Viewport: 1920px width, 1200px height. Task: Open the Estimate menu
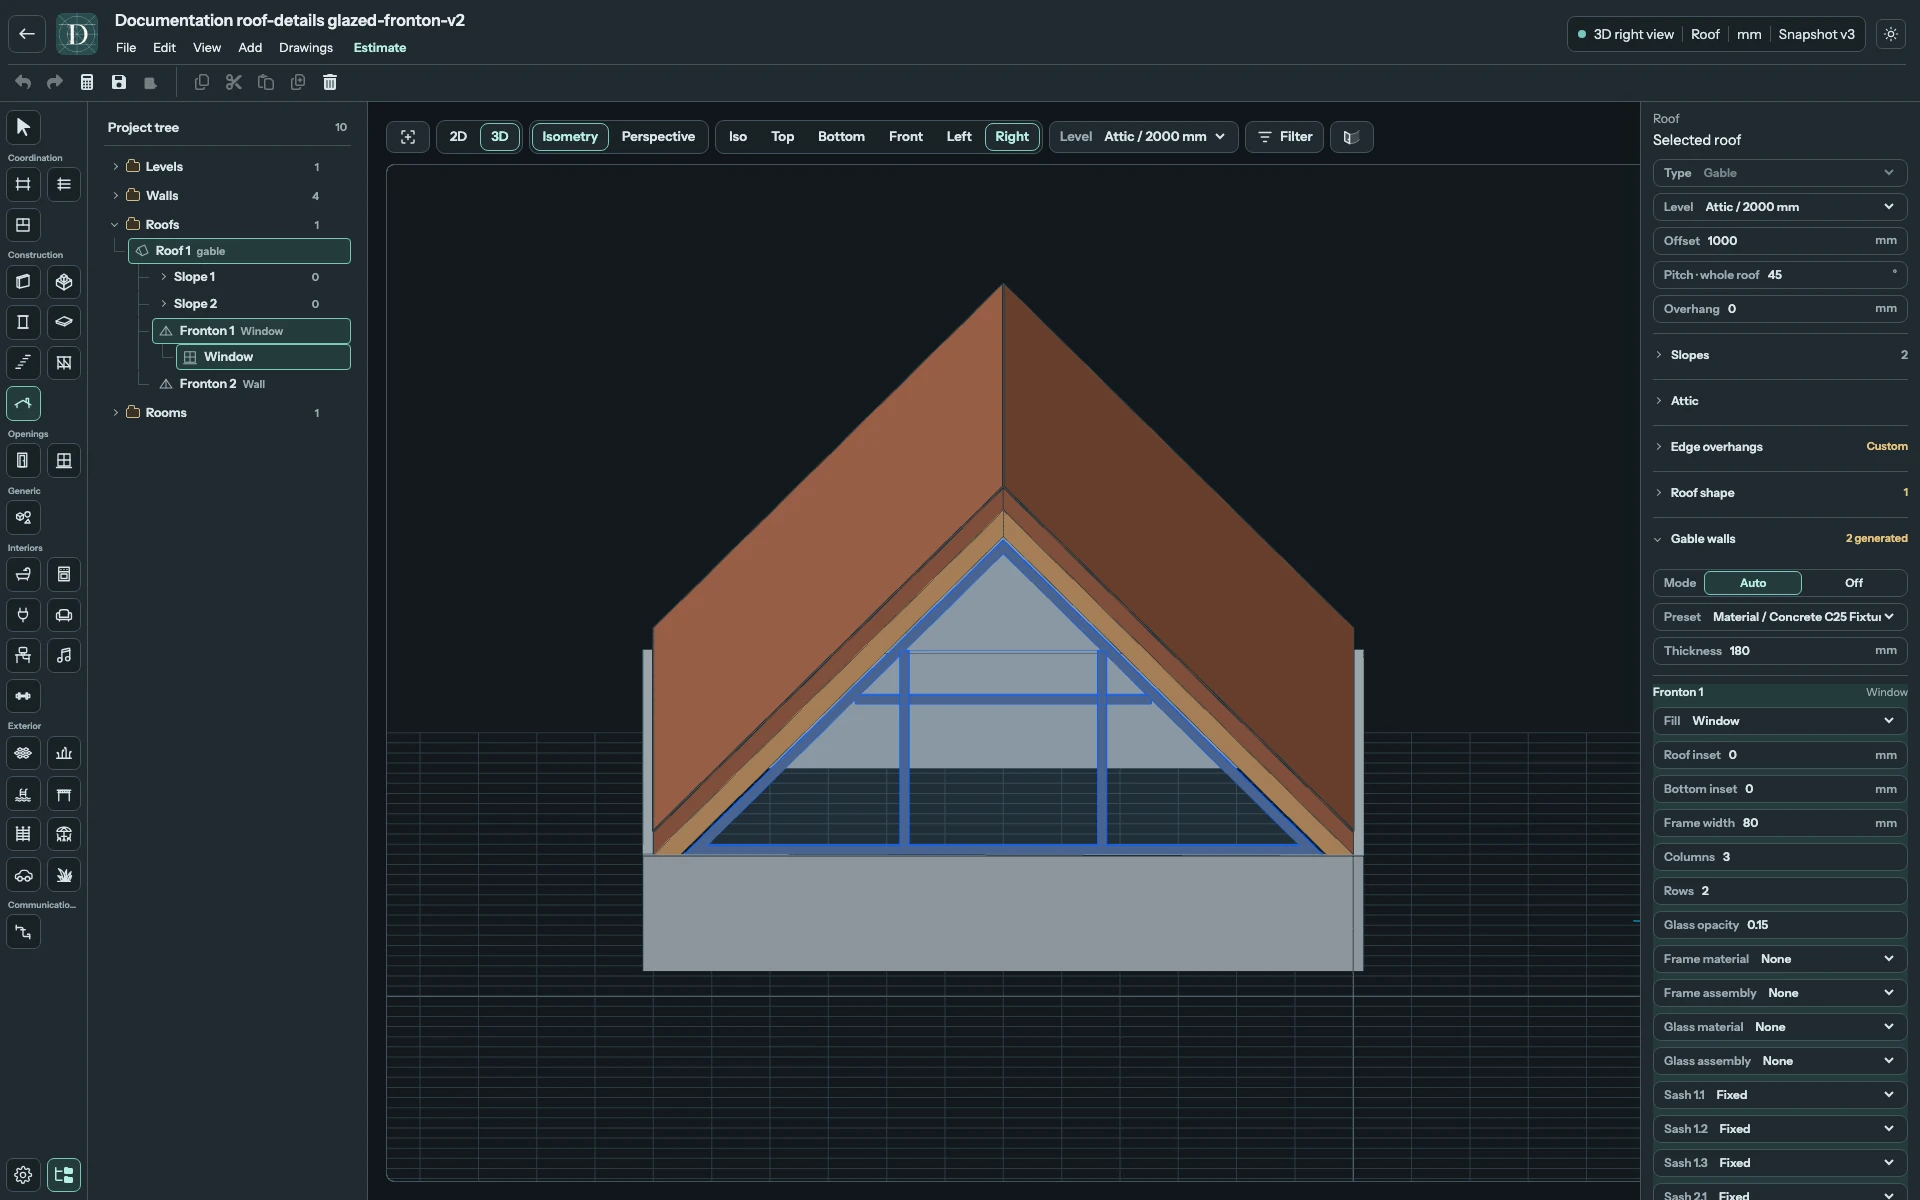tap(380, 48)
